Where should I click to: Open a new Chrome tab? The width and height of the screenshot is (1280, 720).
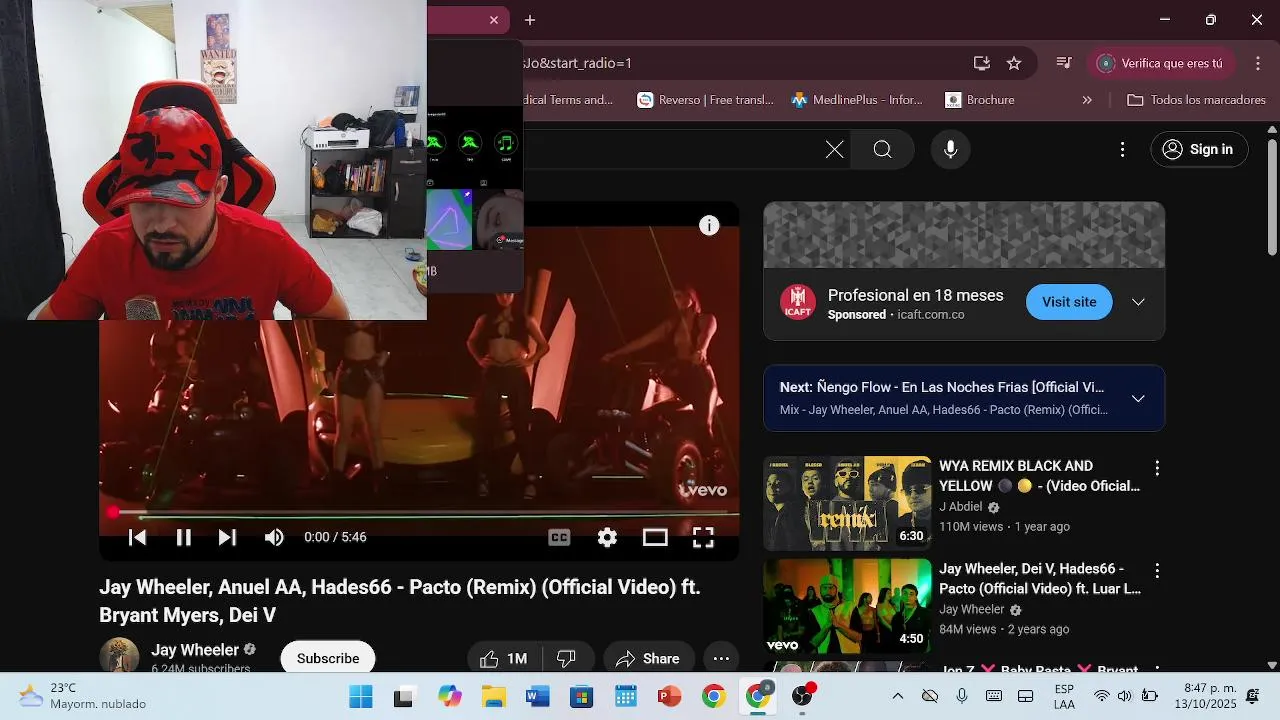[x=530, y=20]
